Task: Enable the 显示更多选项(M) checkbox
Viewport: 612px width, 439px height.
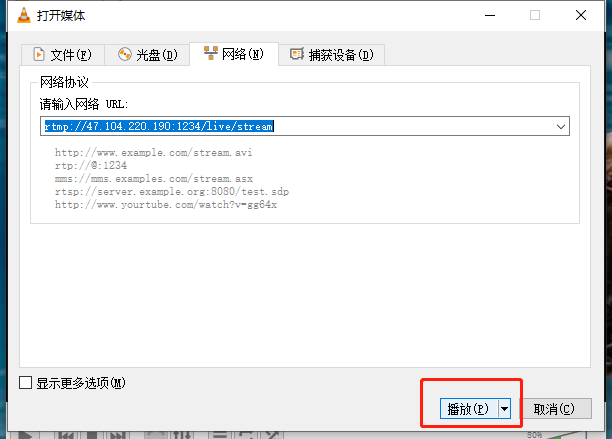Action: [x=26, y=383]
